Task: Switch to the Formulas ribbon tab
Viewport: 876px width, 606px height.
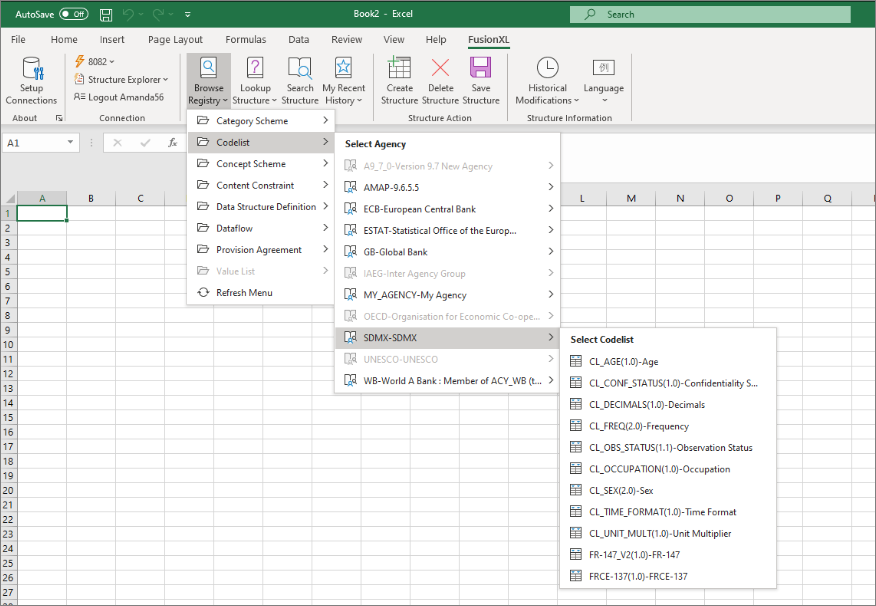Action: (x=245, y=40)
